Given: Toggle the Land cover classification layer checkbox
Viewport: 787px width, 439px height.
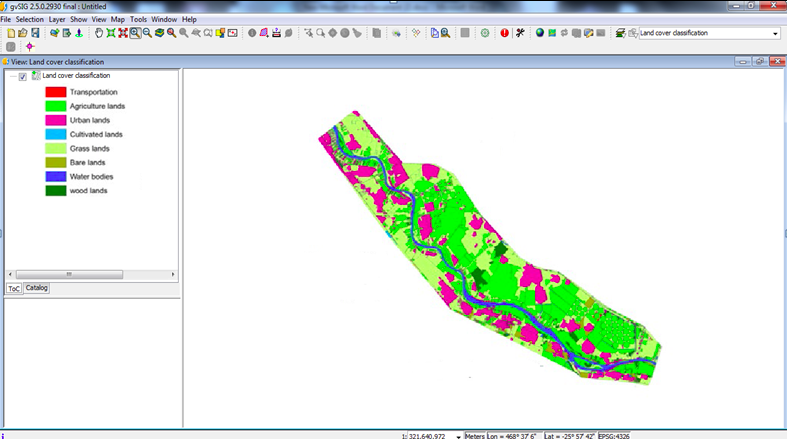Looking at the screenshot, I should click(23, 76).
